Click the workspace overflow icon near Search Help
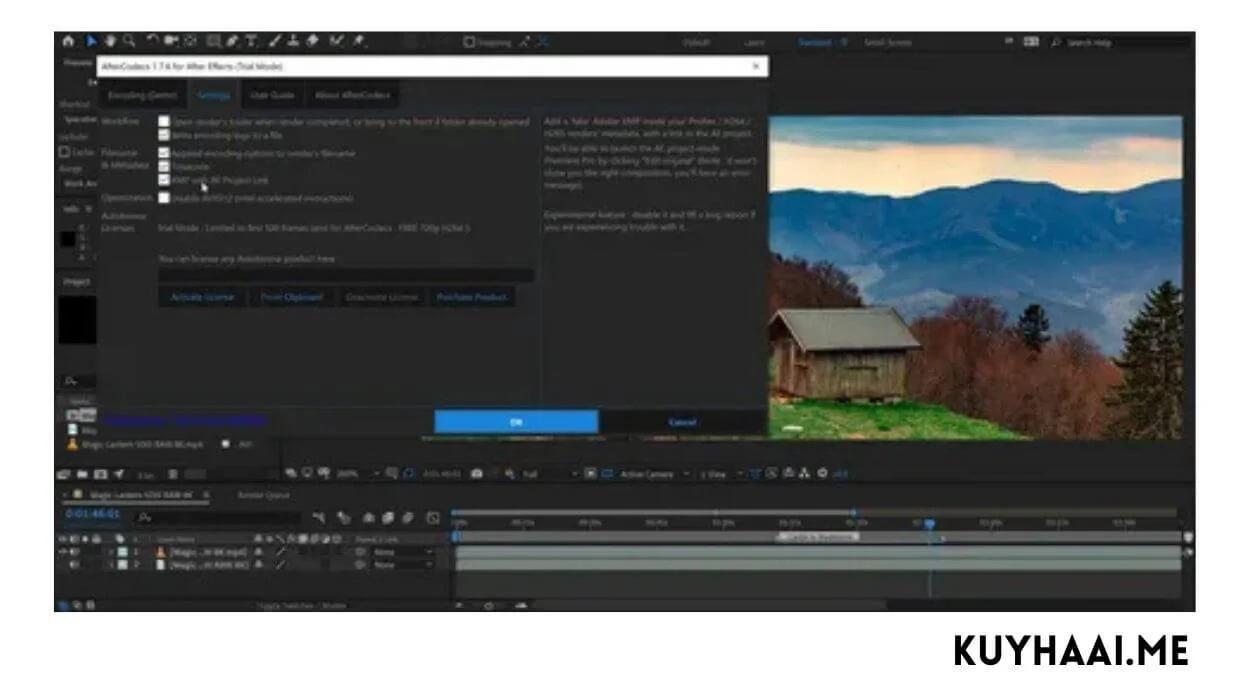This screenshot has width=1250, height=680. pos(1010,42)
